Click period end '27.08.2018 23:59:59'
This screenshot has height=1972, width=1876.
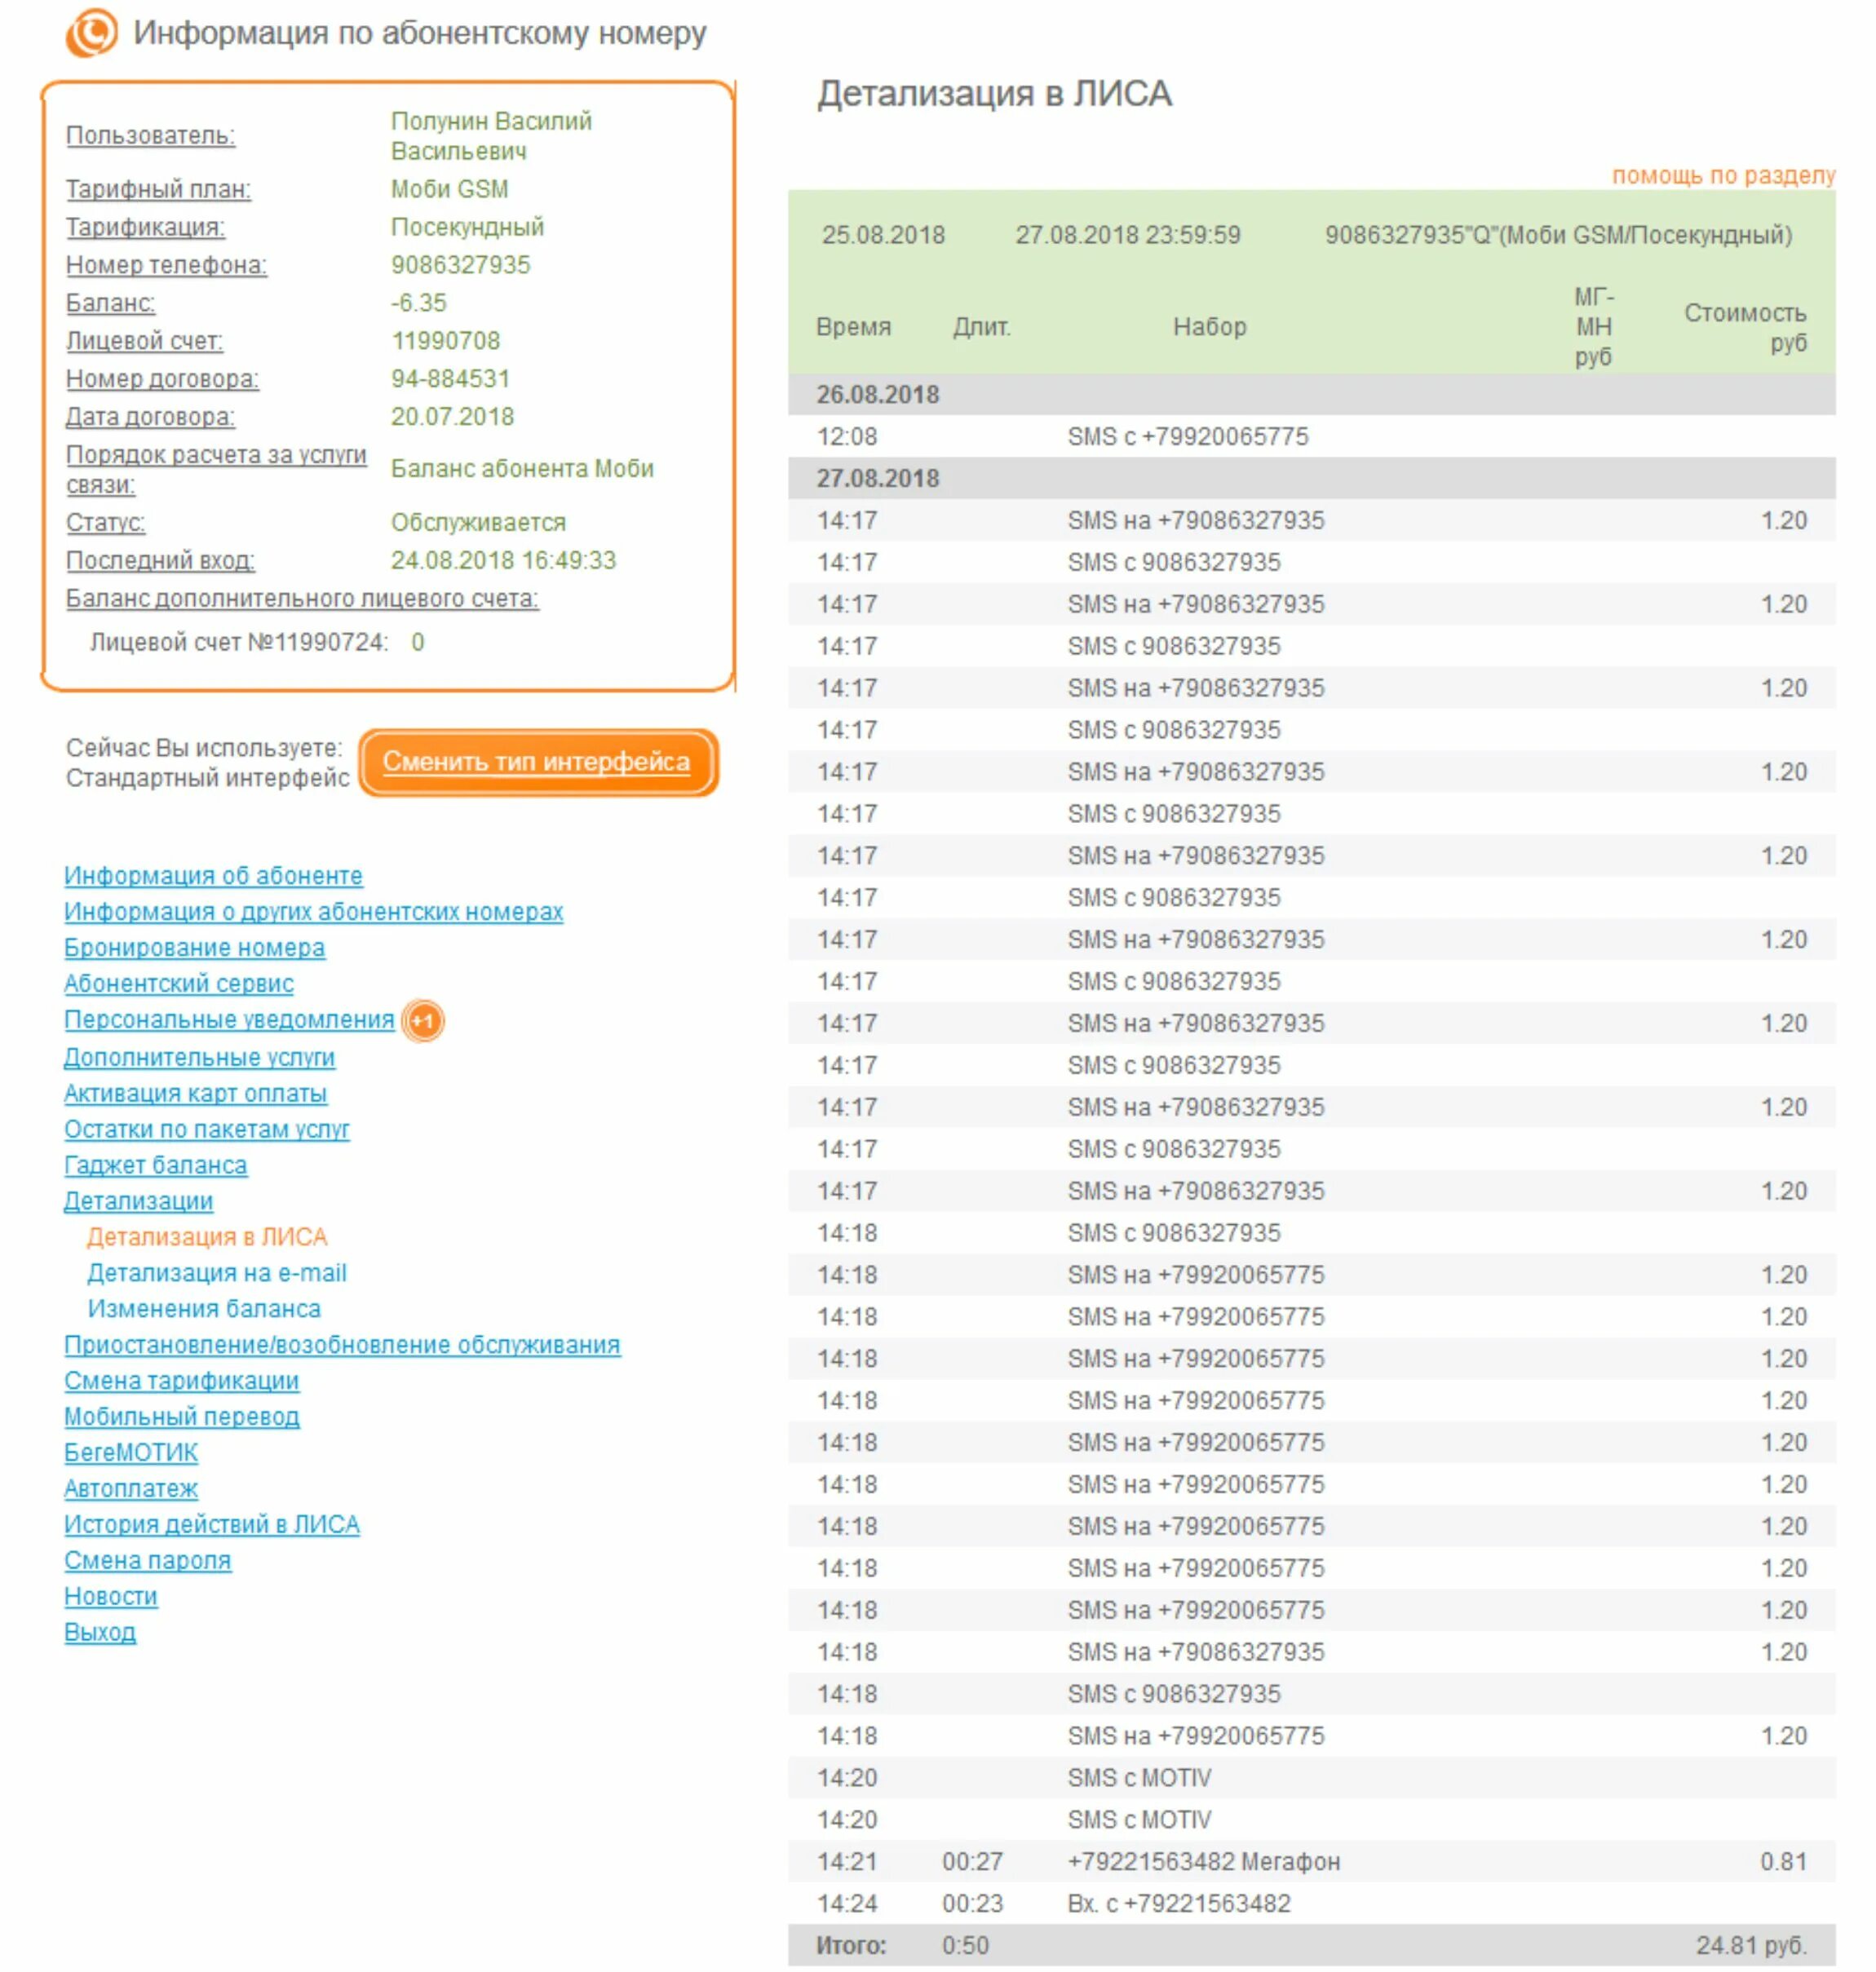click(1128, 236)
